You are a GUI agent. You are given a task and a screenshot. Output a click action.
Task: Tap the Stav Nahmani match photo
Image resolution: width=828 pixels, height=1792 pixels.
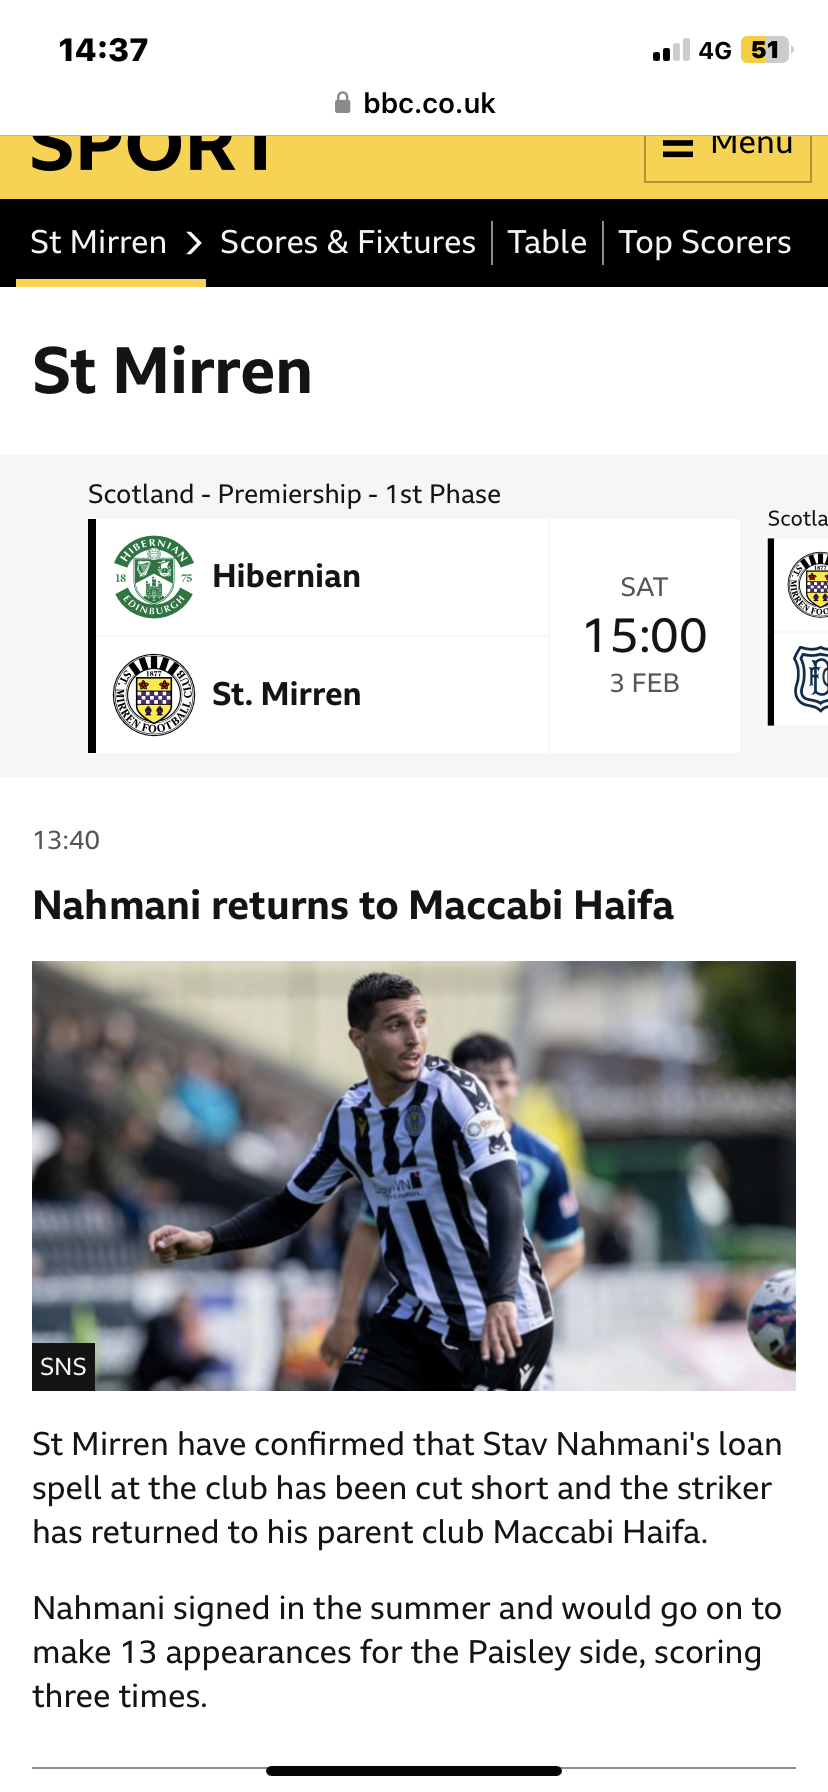tap(414, 1175)
